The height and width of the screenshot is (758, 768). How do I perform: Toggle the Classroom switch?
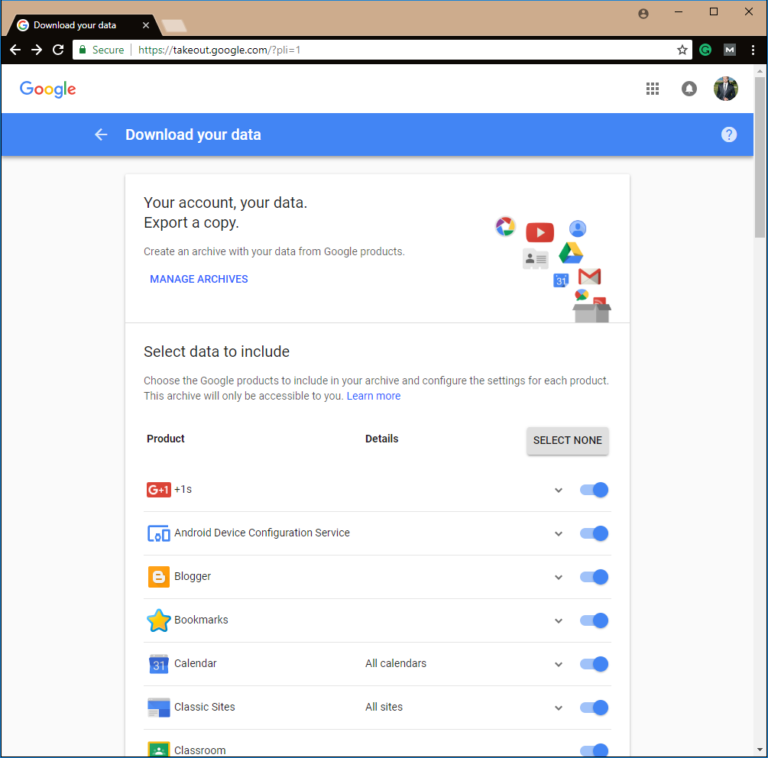pyautogui.click(x=594, y=750)
